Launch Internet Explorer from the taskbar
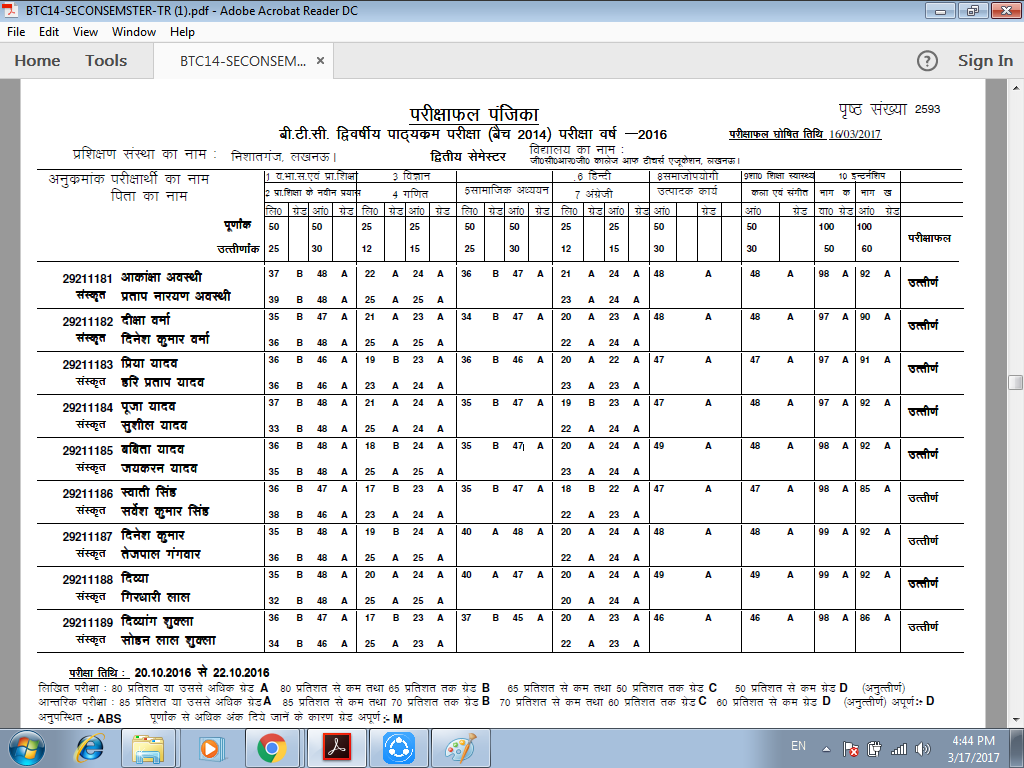Screen dimensions: 1024x768 coord(89,748)
